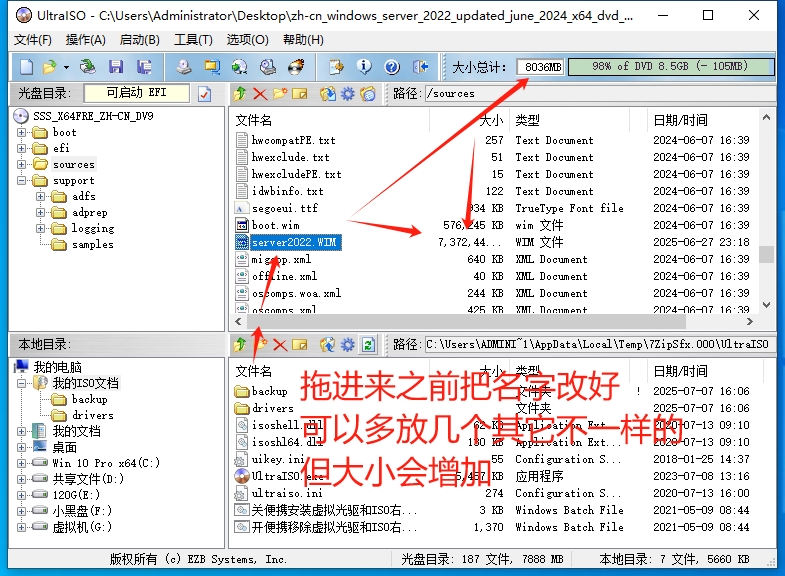Click the help question mark toolbar icon

click(392, 67)
